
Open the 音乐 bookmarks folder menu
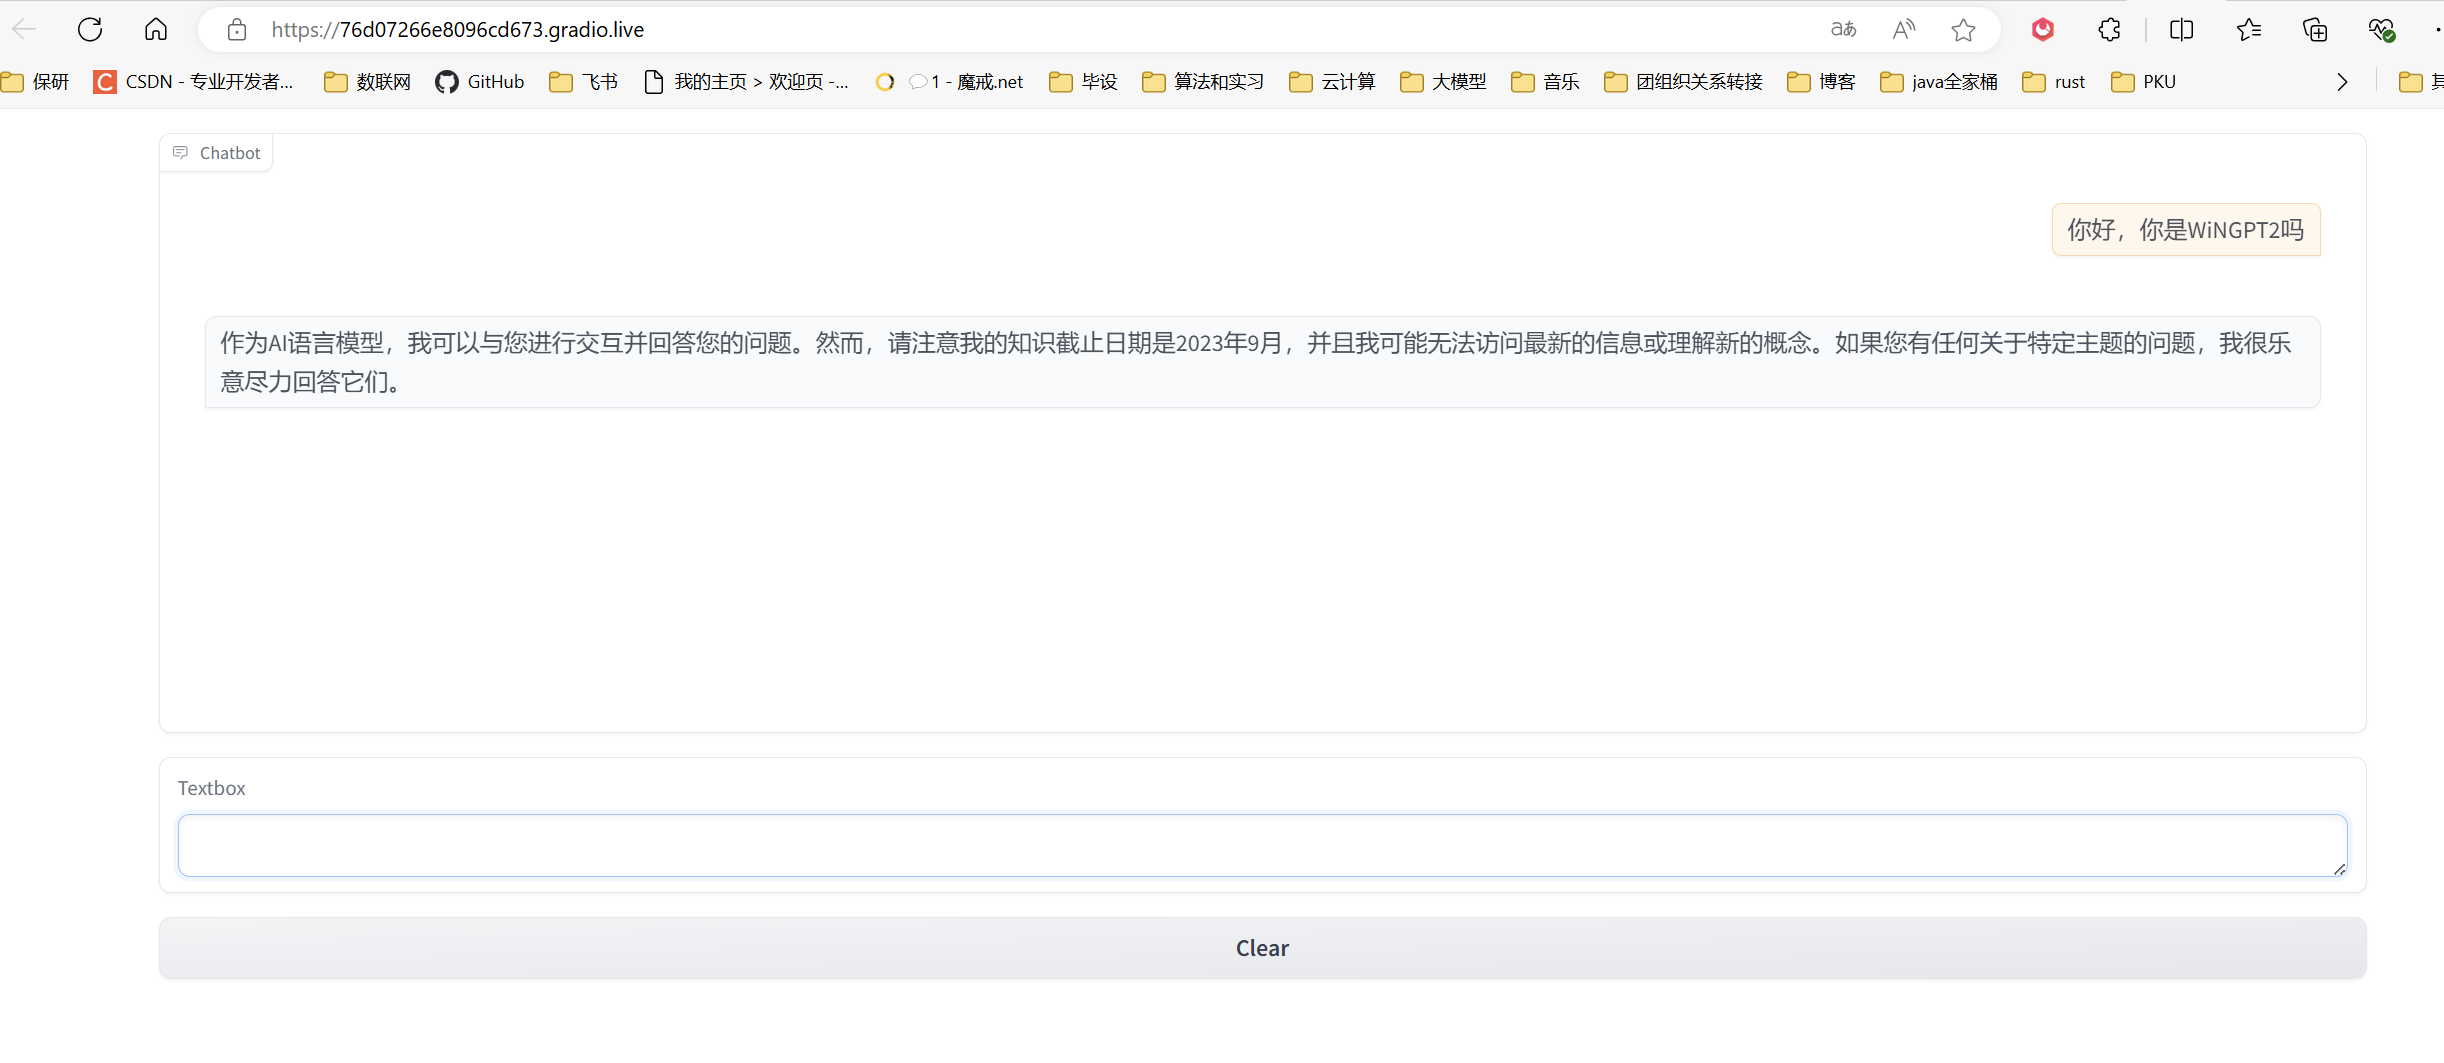1544,82
